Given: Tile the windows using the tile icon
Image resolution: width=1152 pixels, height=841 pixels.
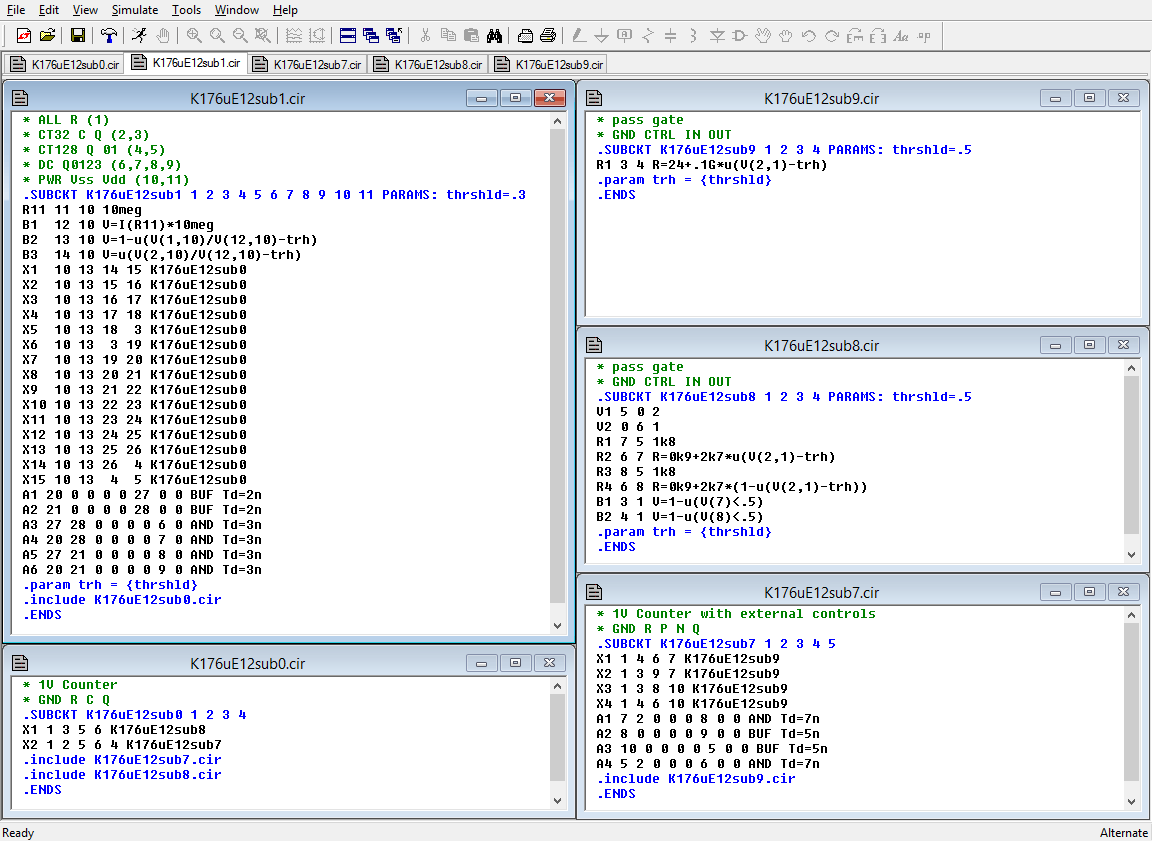Looking at the screenshot, I should pyautogui.click(x=348, y=36).
